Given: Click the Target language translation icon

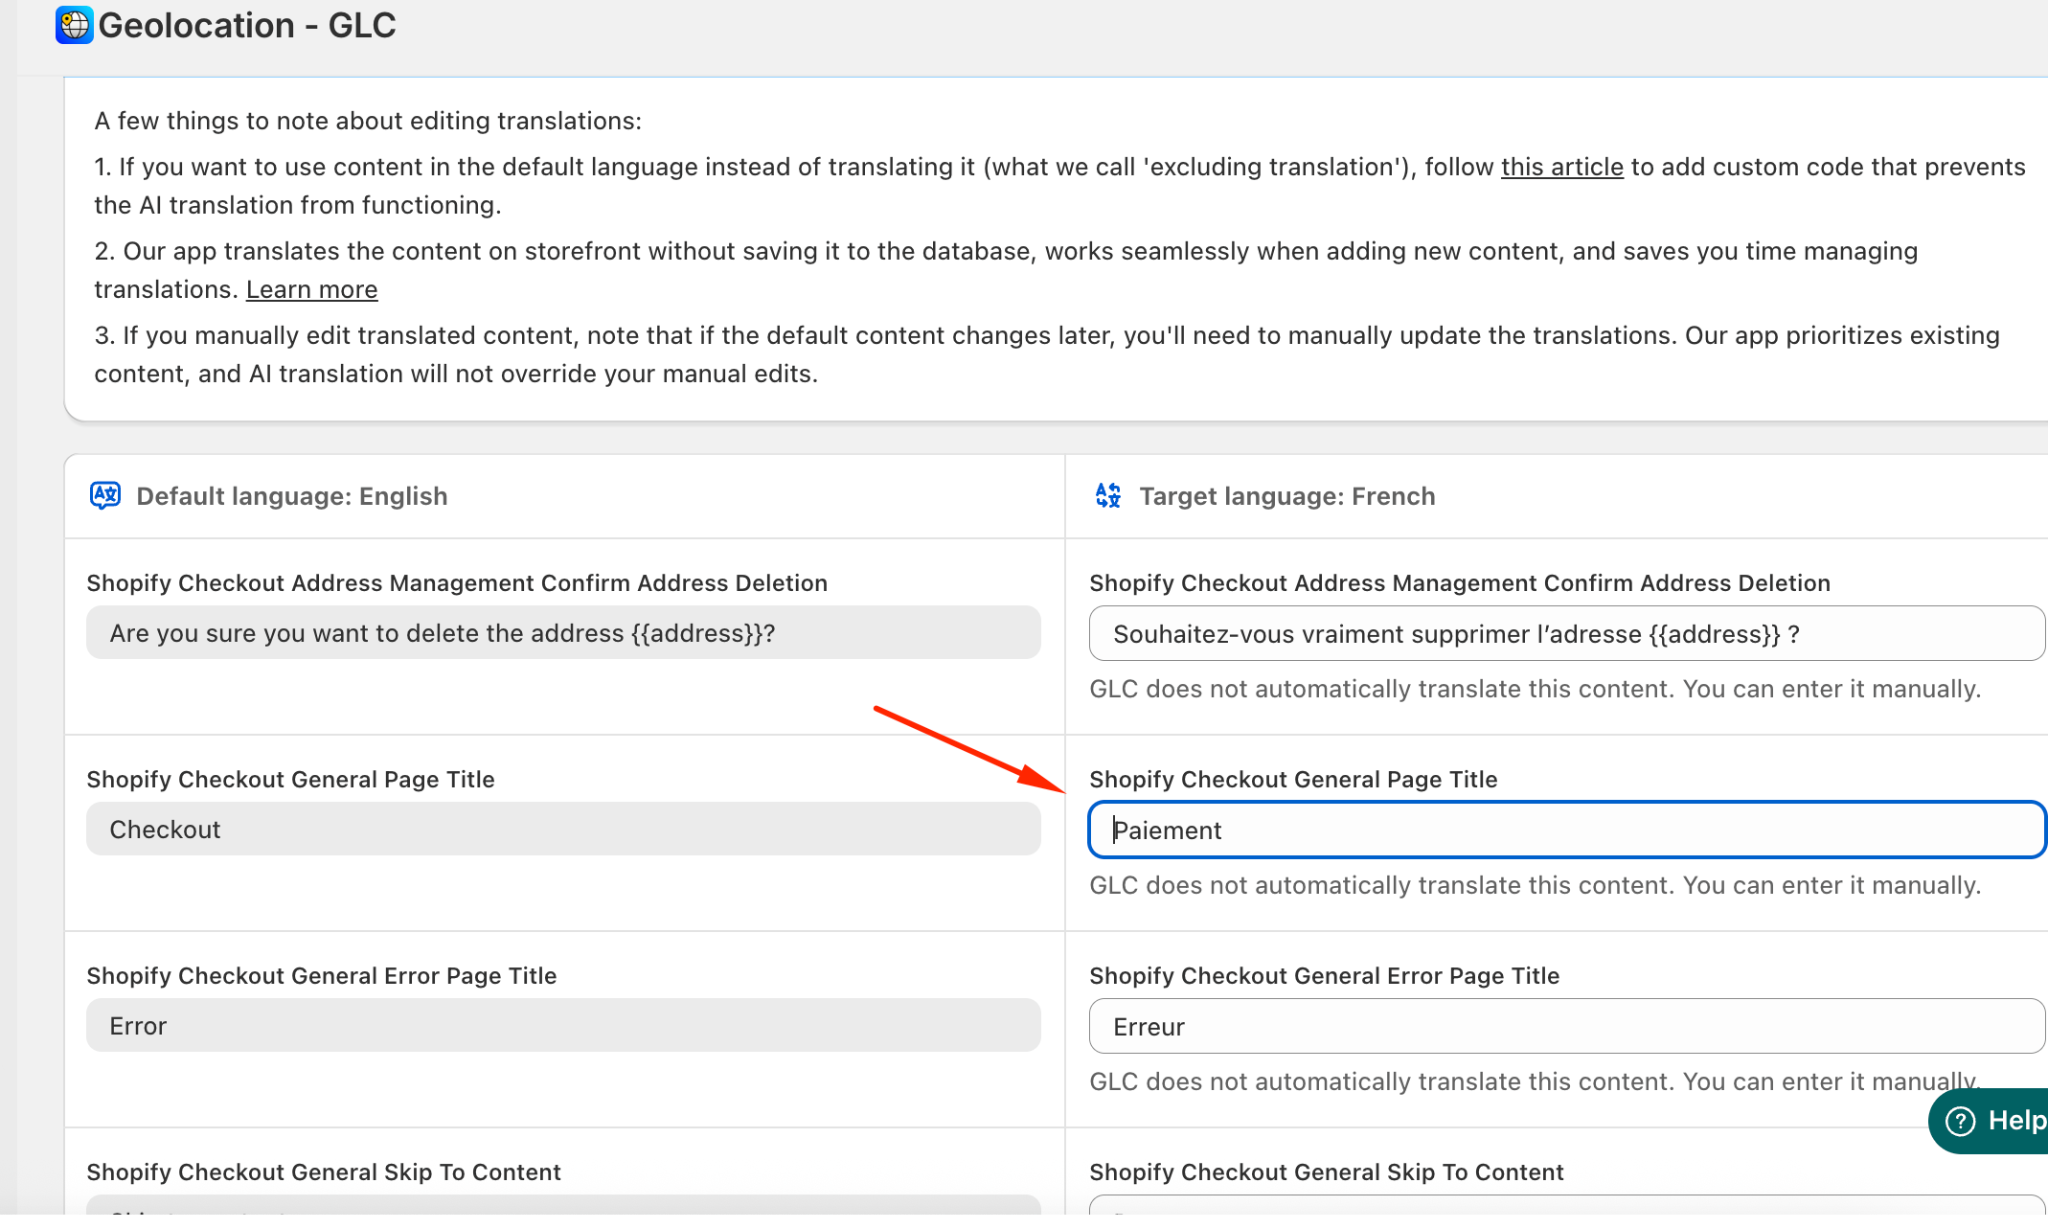Looking at the screenshot, I should [x=1108, y=495].
